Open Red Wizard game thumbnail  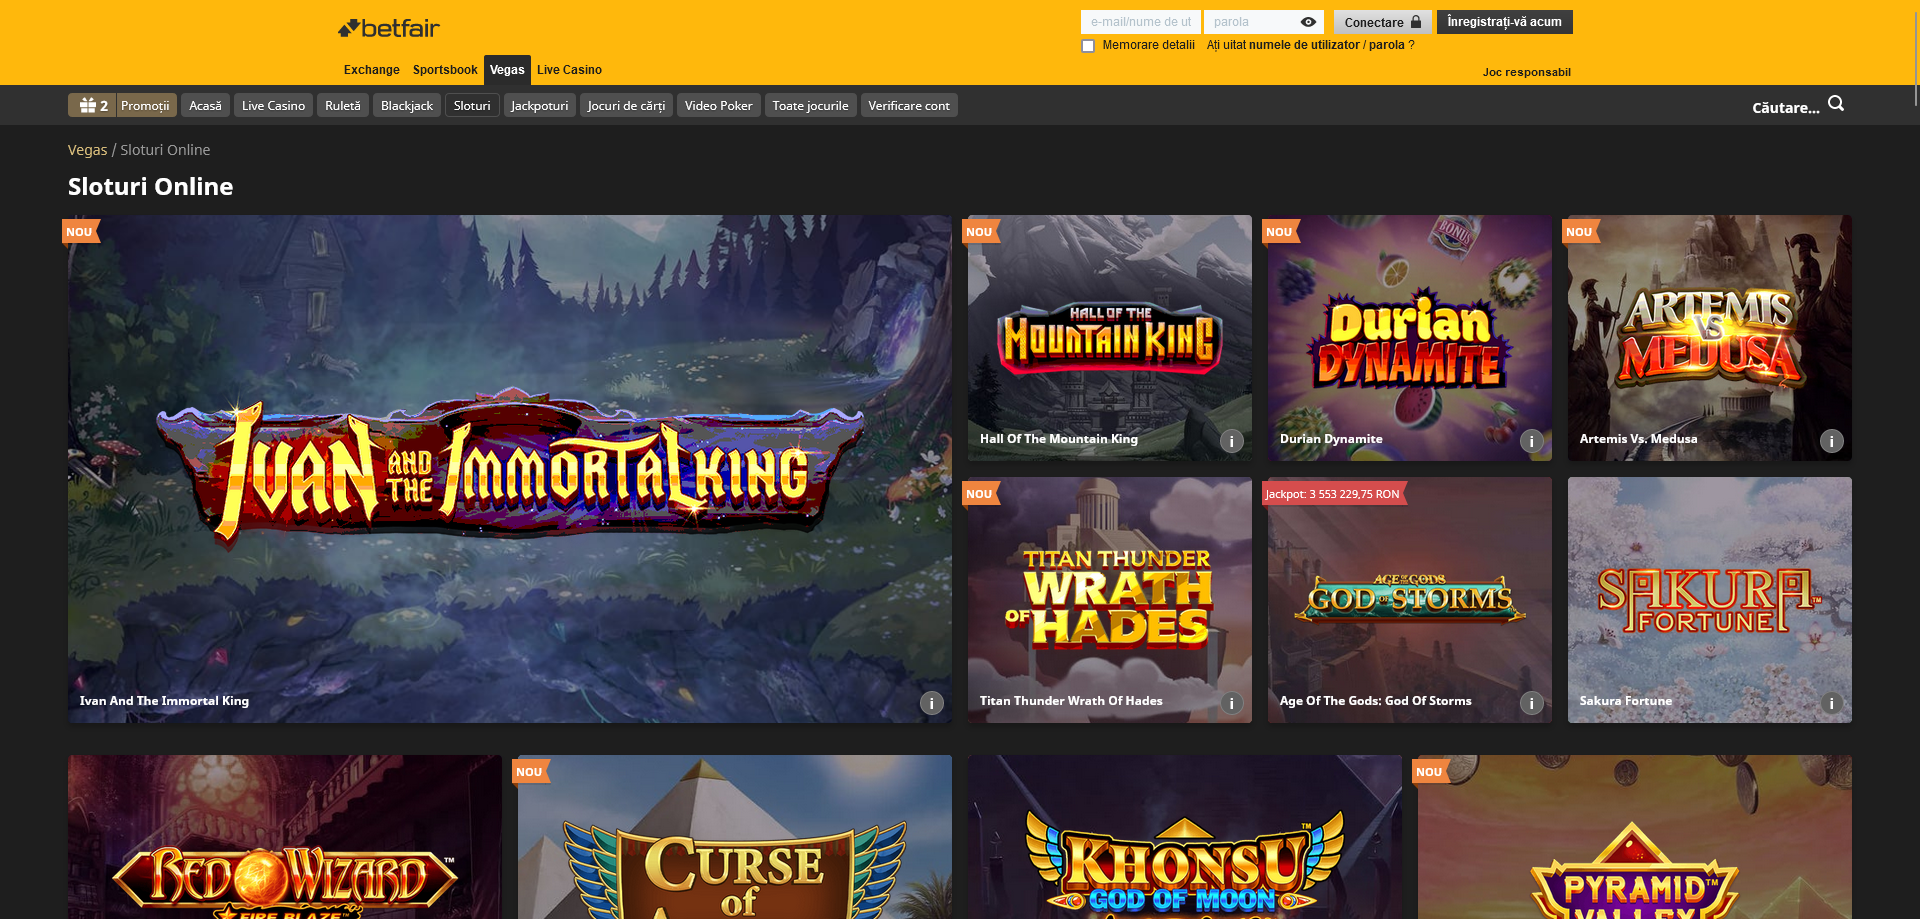(285, 837)
